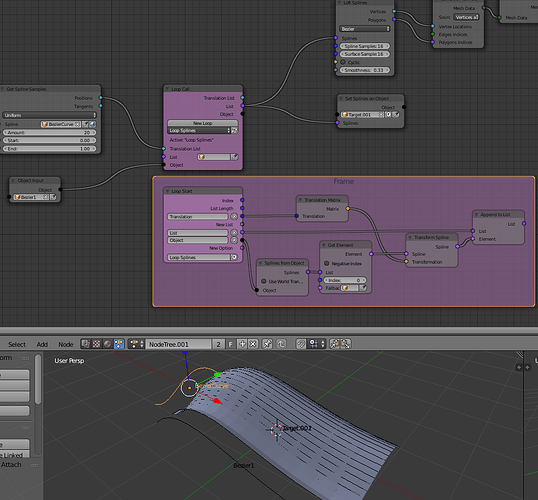The image size is (538, 500).
Task: Open Loop Splines dropdown in Loop Call node
Action: [x=199, y=130]
